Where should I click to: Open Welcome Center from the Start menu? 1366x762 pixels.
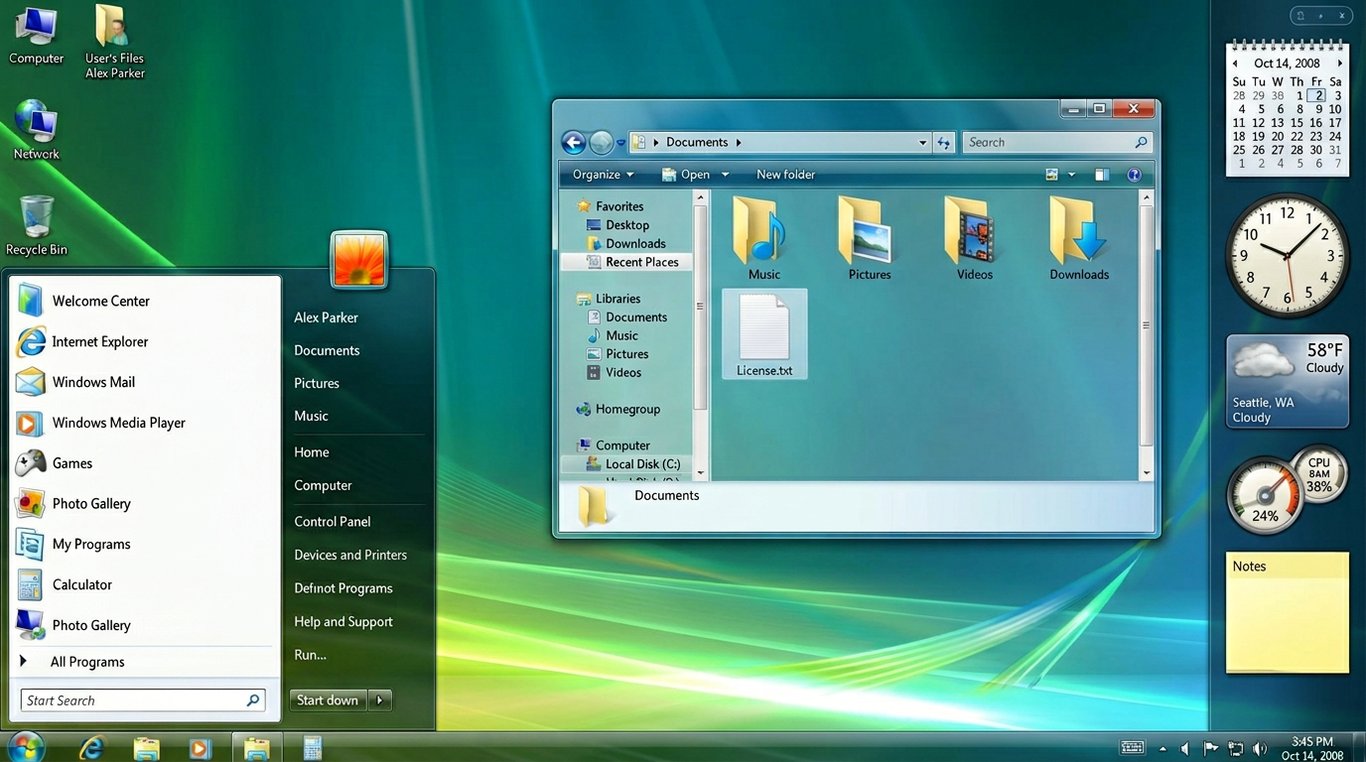[100, 300]
